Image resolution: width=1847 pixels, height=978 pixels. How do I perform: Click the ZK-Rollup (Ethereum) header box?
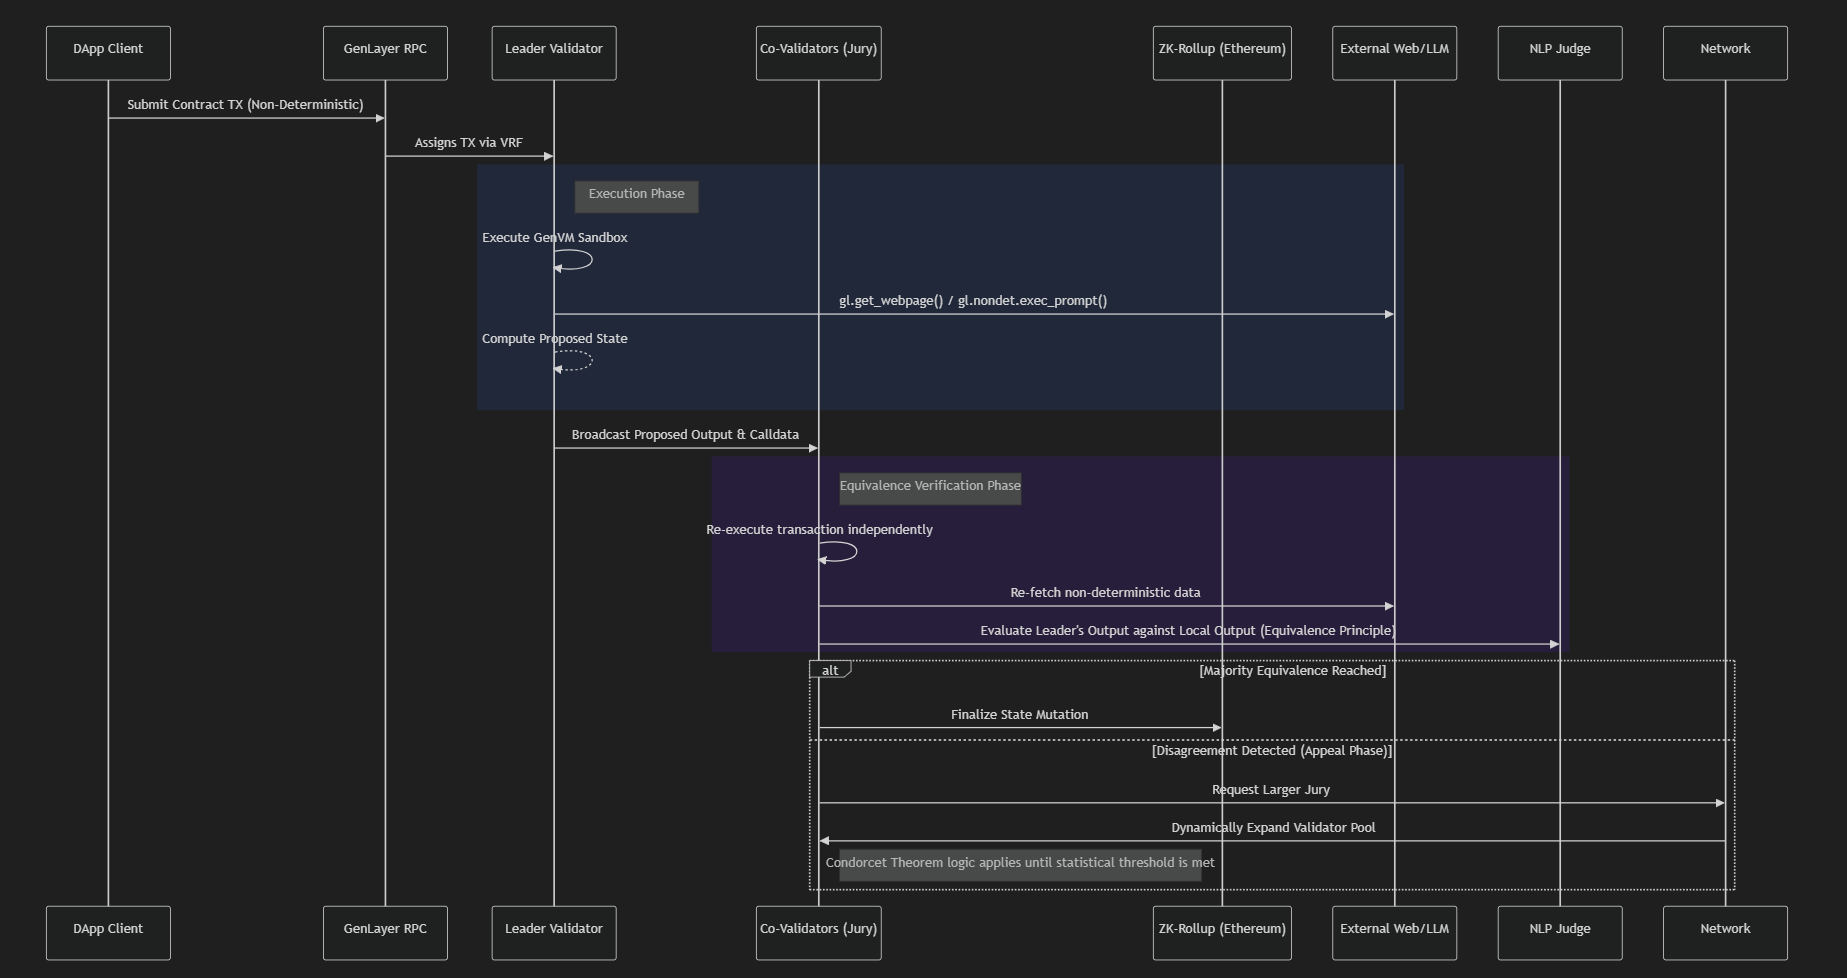pyautogui.click(x=1221, y=51)
